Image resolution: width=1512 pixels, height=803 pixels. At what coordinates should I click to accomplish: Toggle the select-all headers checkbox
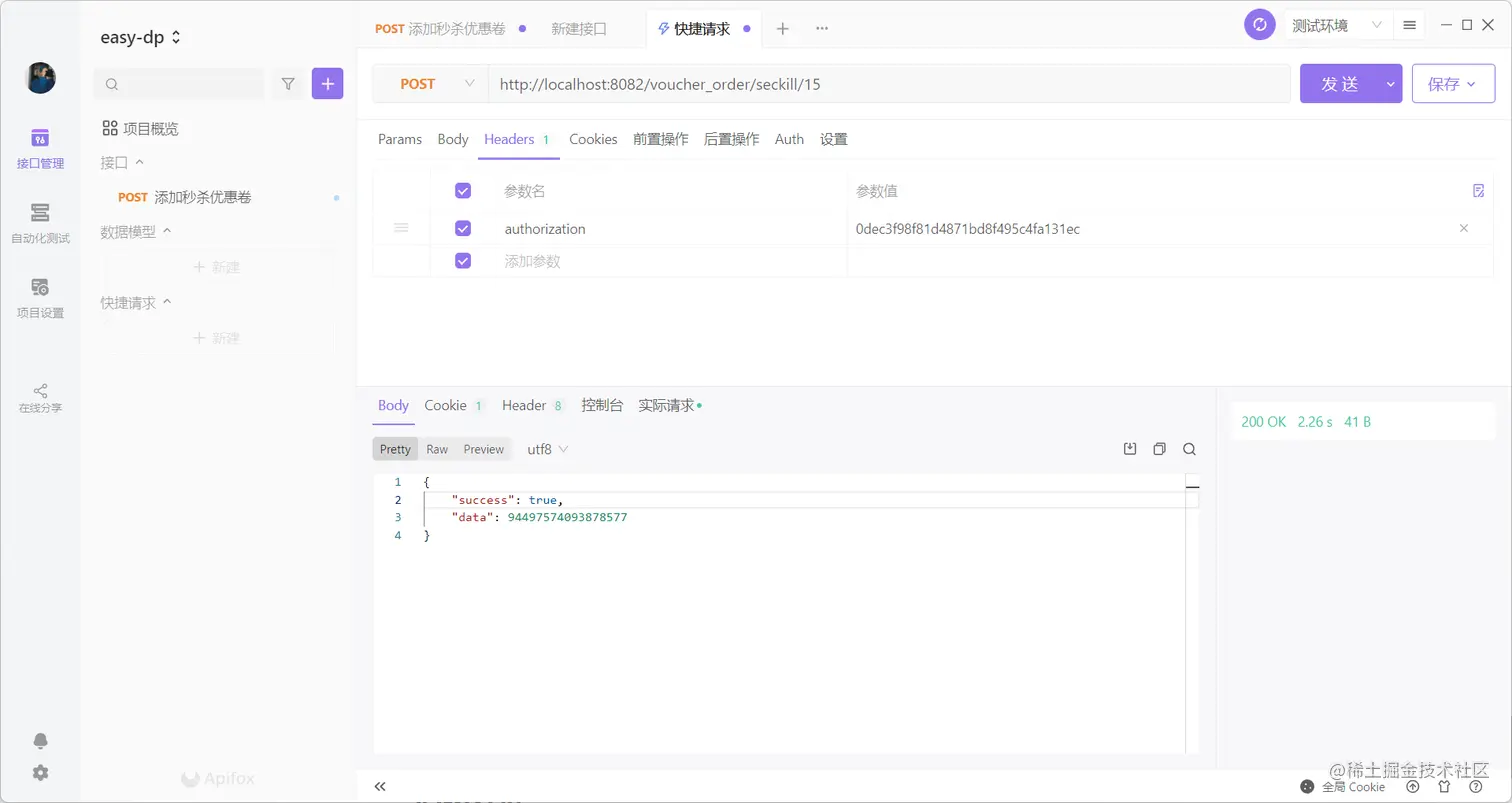point(463,191)
